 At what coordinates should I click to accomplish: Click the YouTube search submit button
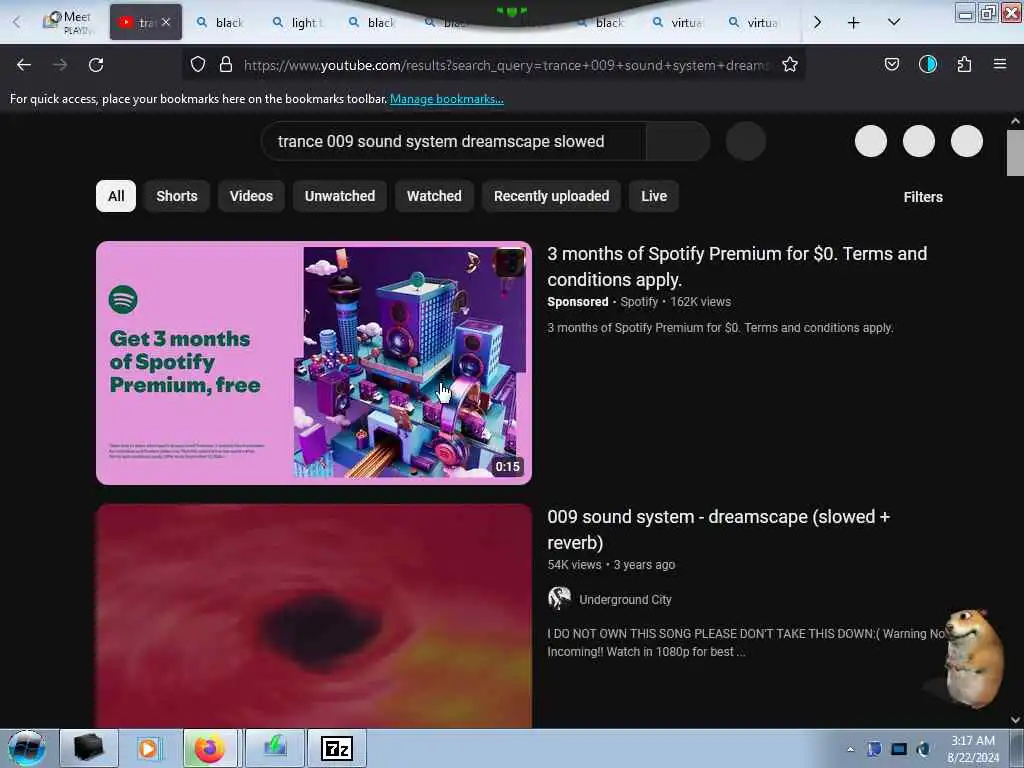click(678, 141)
